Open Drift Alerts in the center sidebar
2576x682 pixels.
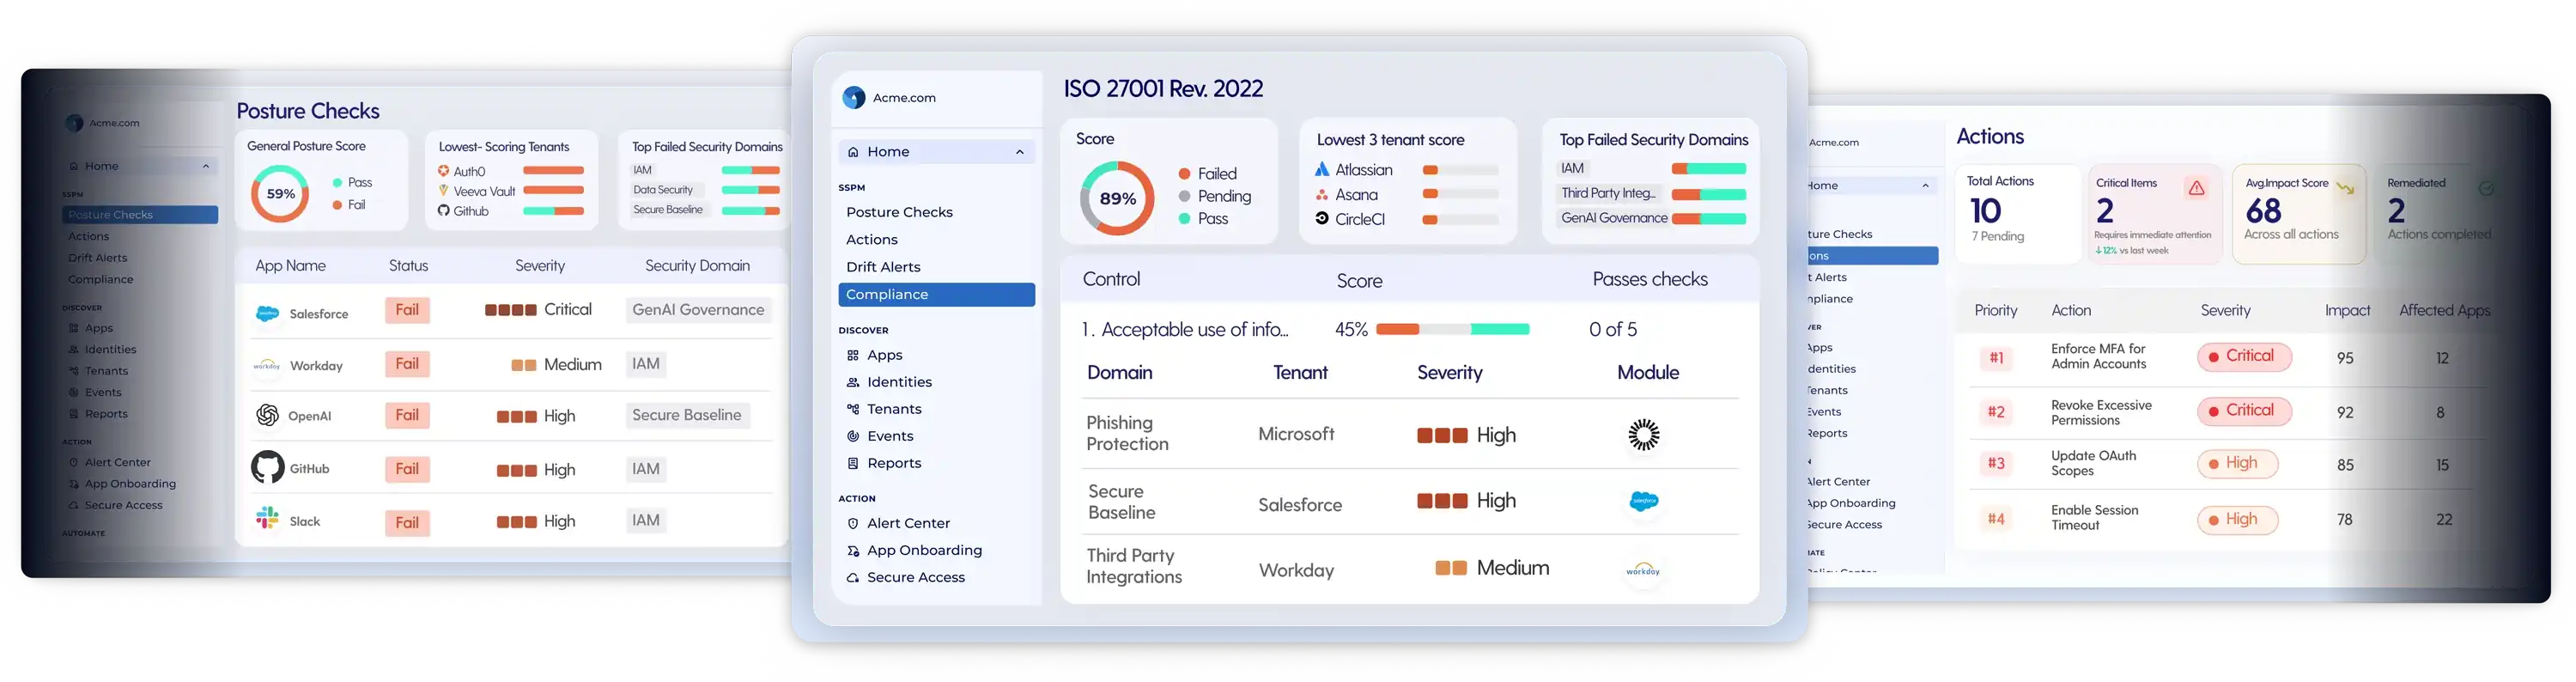[x=882, y=267]
